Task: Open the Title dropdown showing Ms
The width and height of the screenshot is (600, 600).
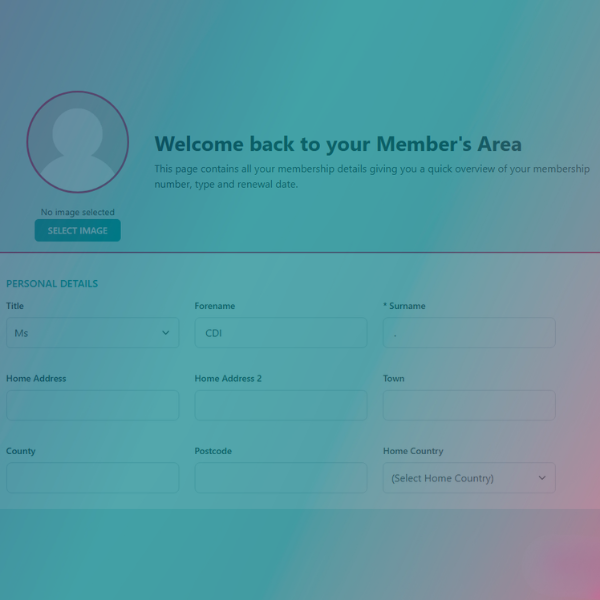Action: [93, 333]
